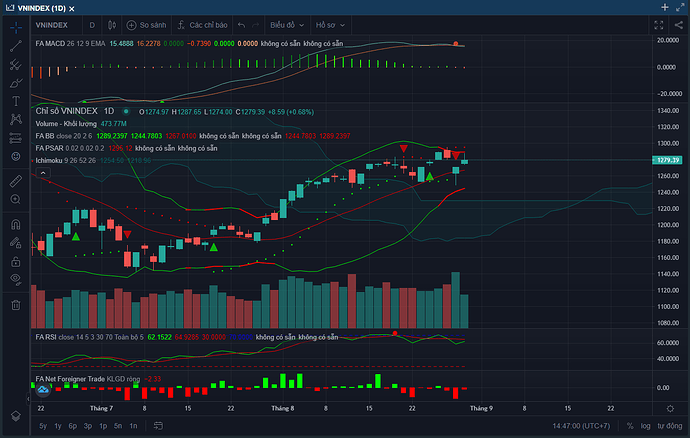The width and height of the screenshot is (690, 438).
Task: Open Các chỉ báo indicators menu
Action: click(x=203, y=25)
